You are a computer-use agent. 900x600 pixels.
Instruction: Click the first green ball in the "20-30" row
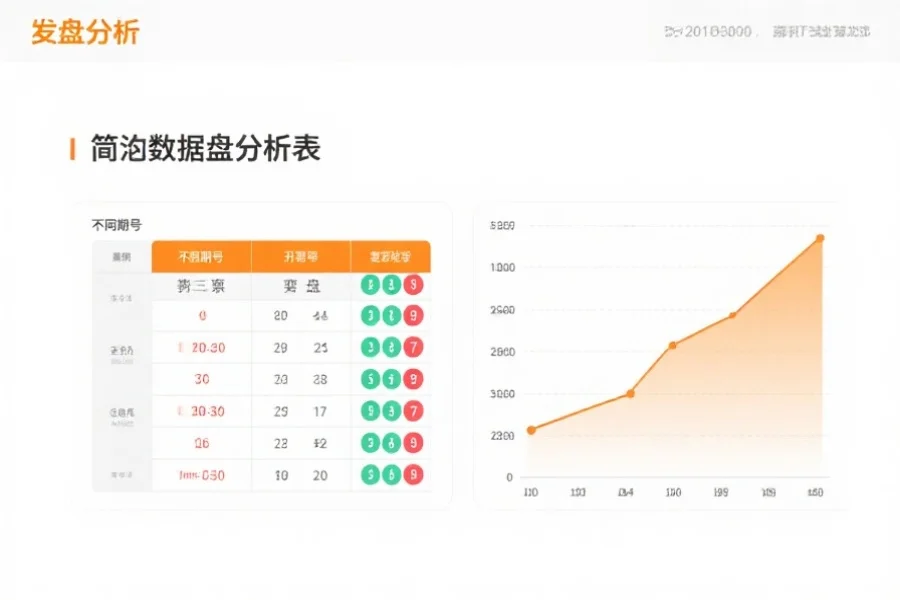coord(371,348)
